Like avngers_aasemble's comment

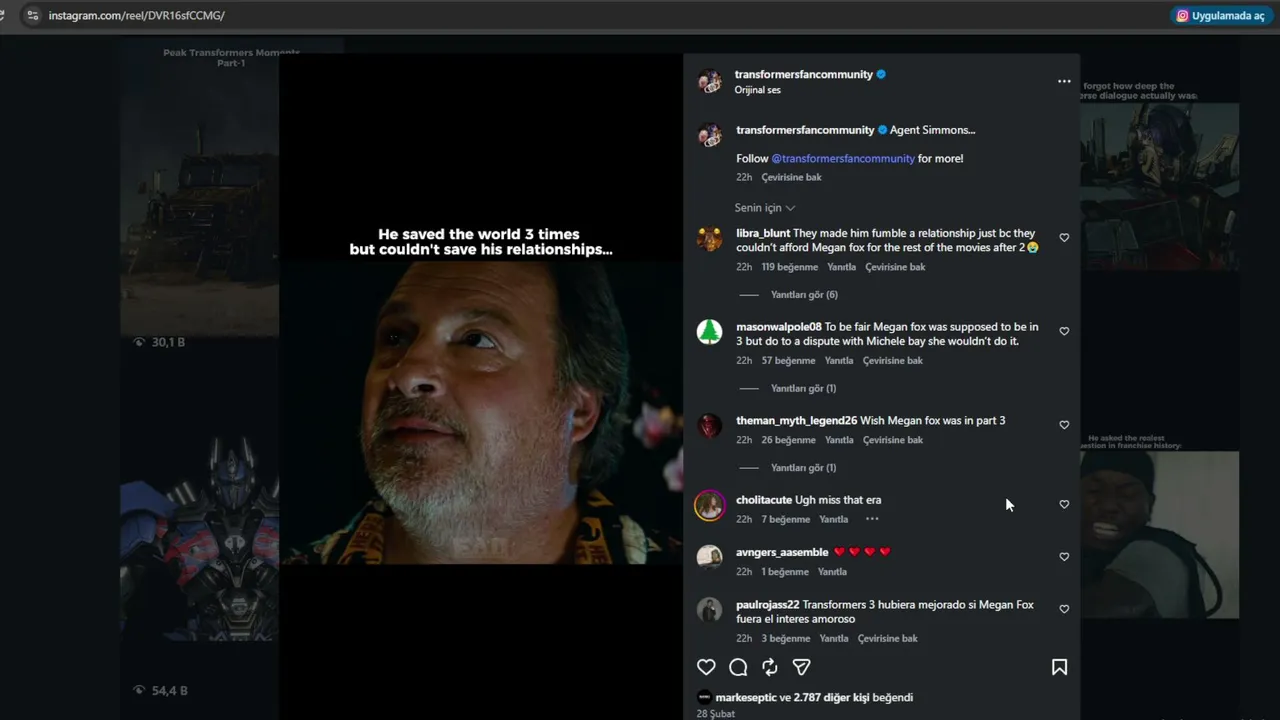pyautogui.click(x=1064, y=557)
